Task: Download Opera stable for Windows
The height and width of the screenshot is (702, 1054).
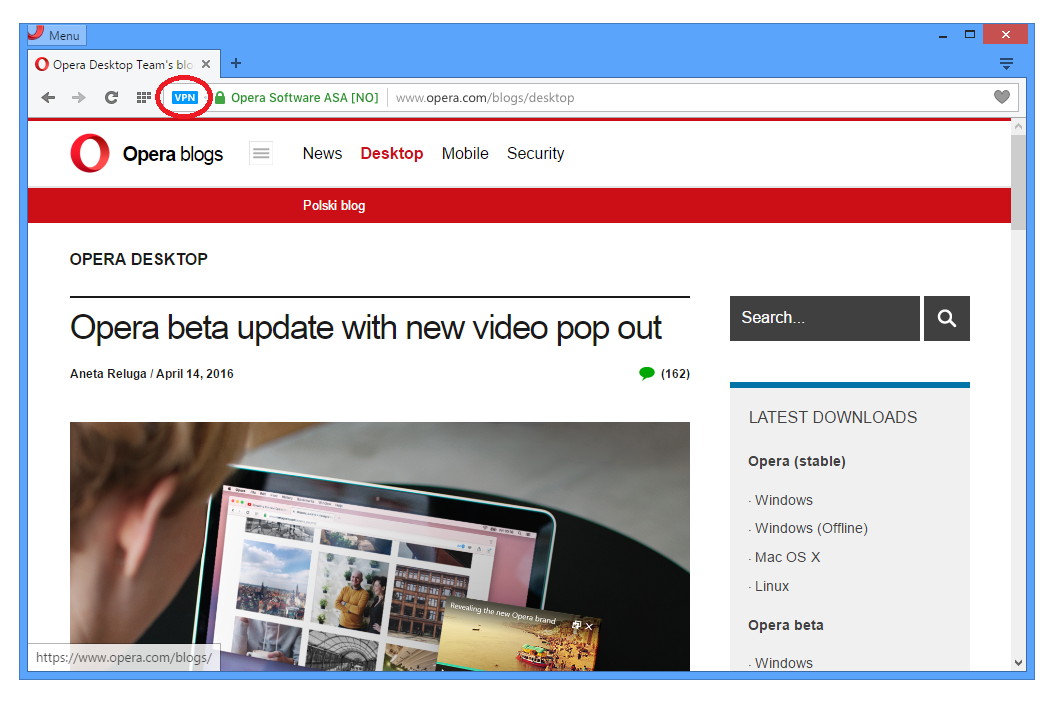Action: tap(783, 500)
